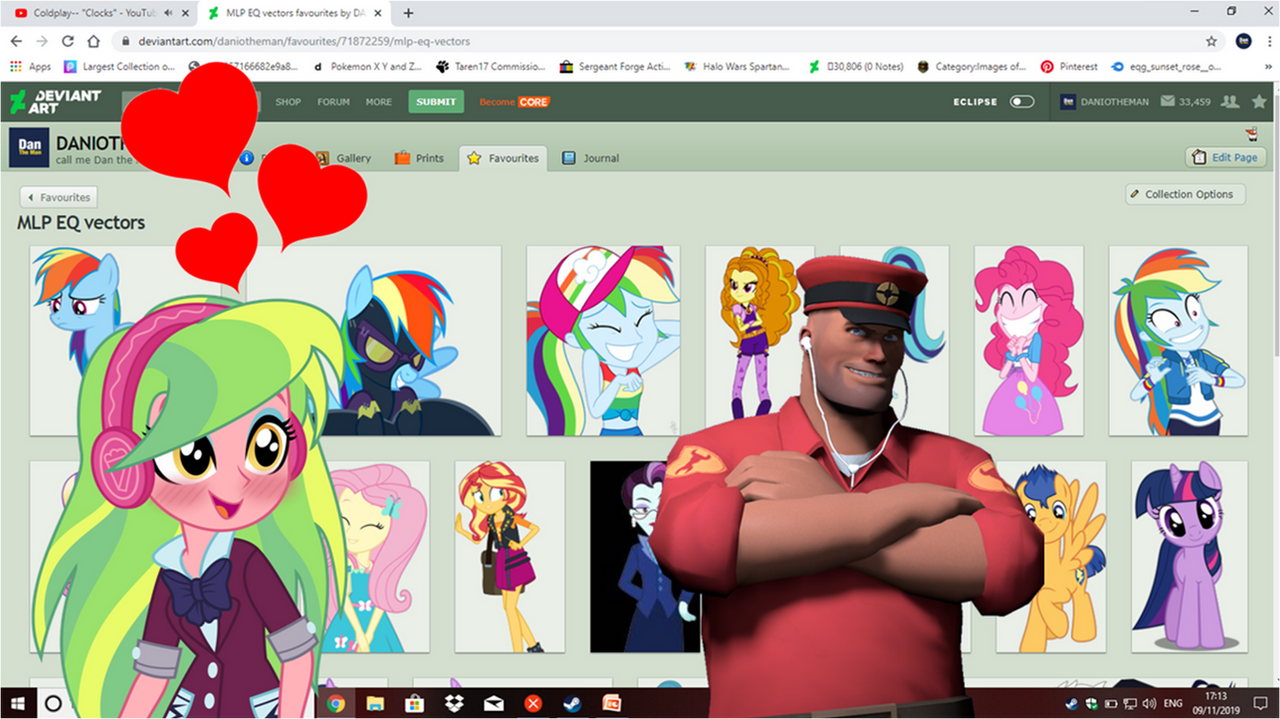Open the MORE menu

379,102
